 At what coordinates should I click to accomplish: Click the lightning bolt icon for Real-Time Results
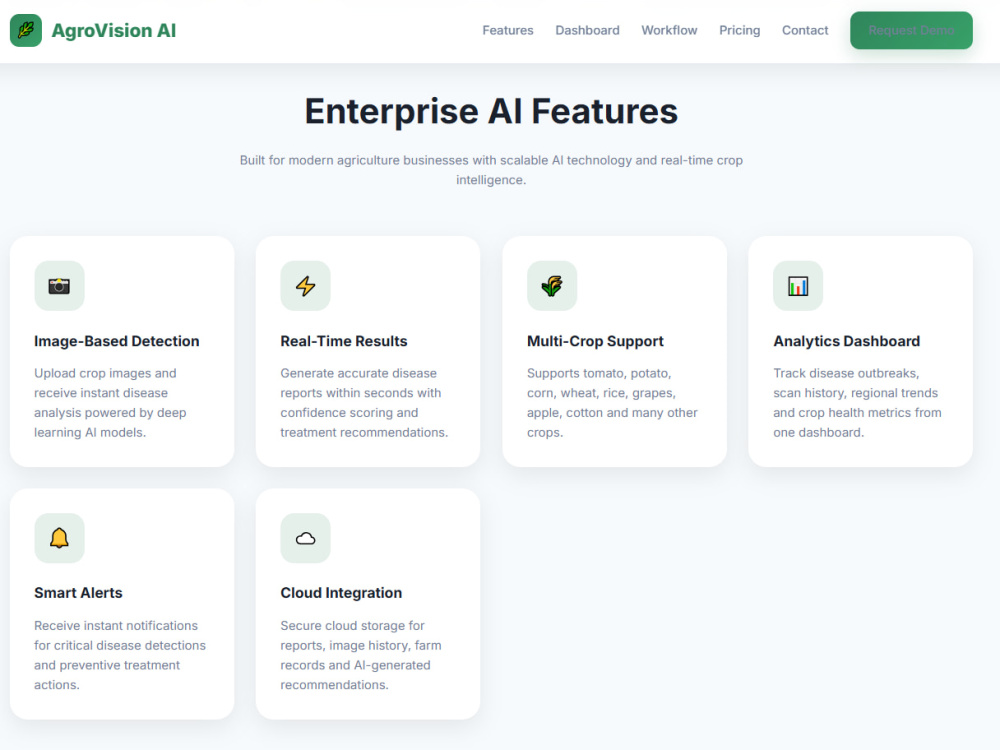(305, 286)
